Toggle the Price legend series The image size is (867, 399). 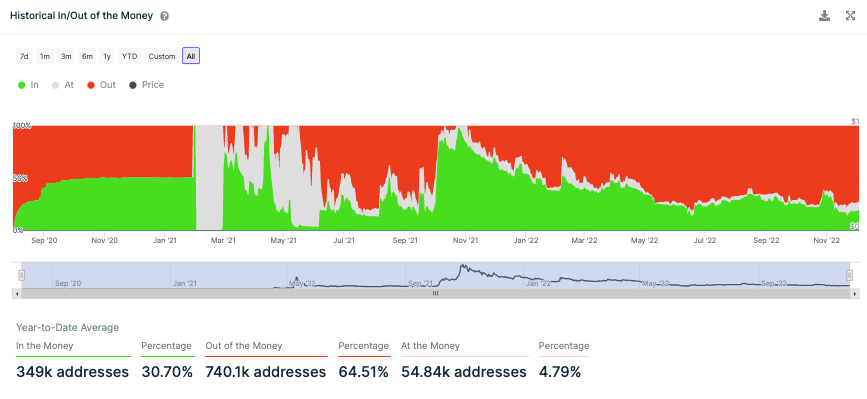point(147,85)
